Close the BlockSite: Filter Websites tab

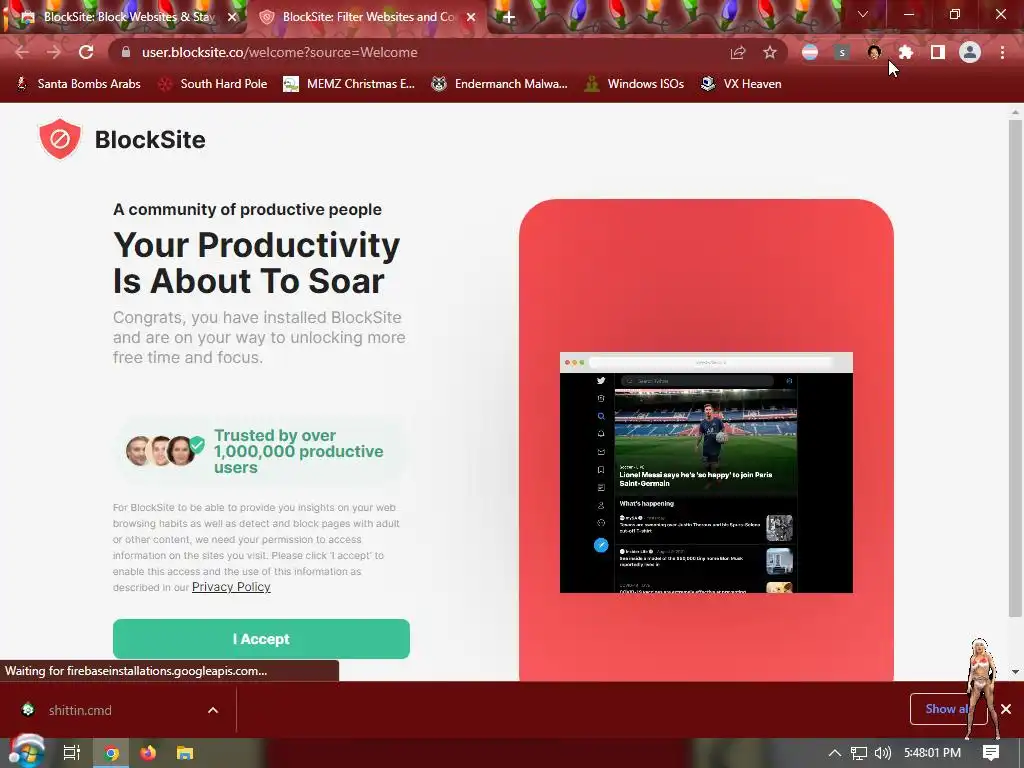(471, 17)
